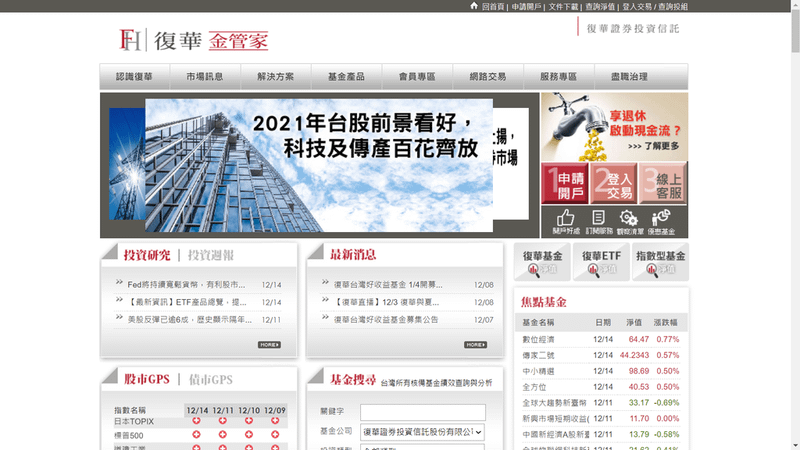The image size is (800, 450).
Task: Open the 服務專區 menu
Action: (559, 77)
